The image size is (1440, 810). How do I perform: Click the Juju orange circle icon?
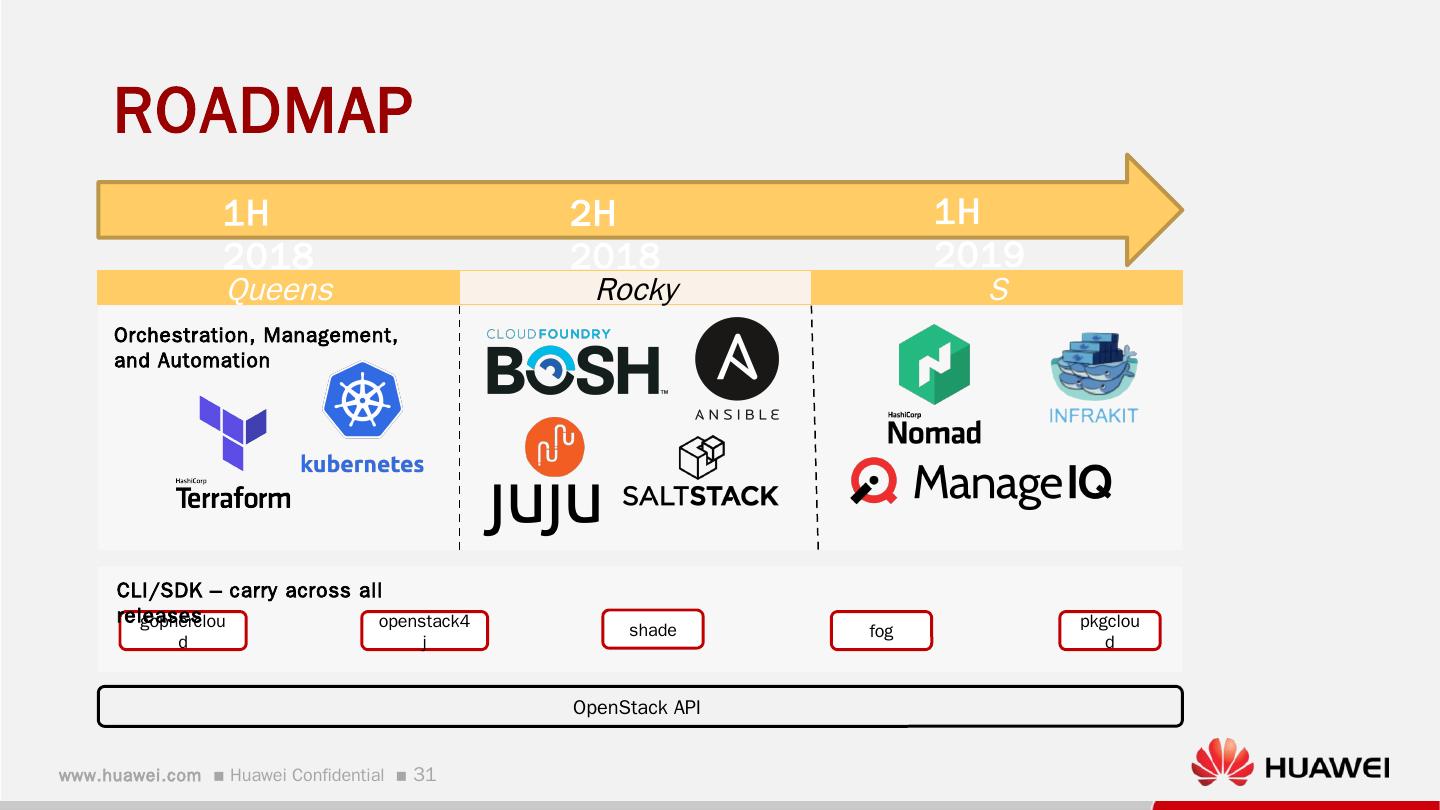[x=555, y=446]
